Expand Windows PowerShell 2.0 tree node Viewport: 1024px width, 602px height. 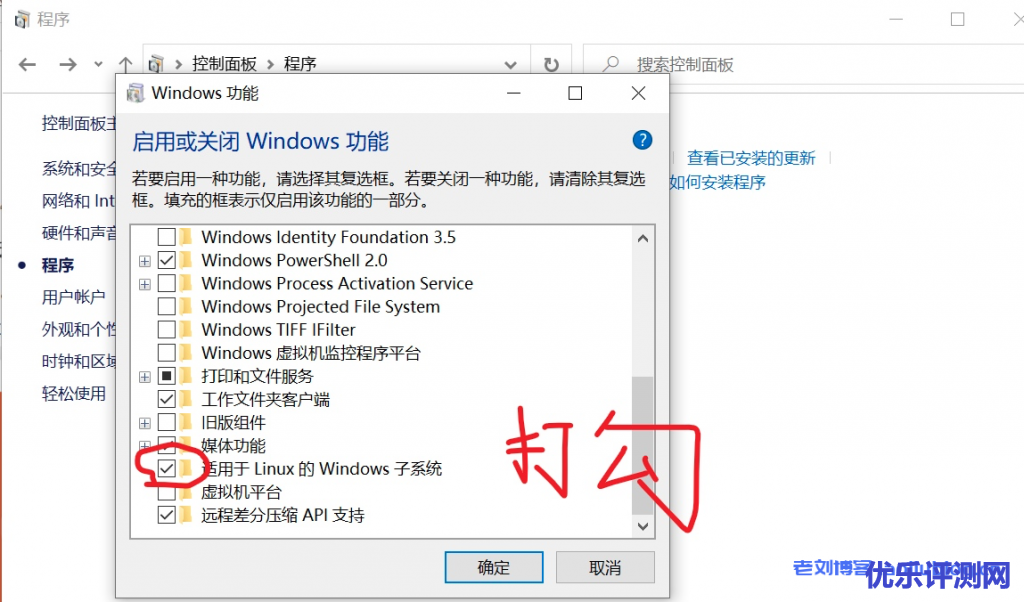[145, 261]
